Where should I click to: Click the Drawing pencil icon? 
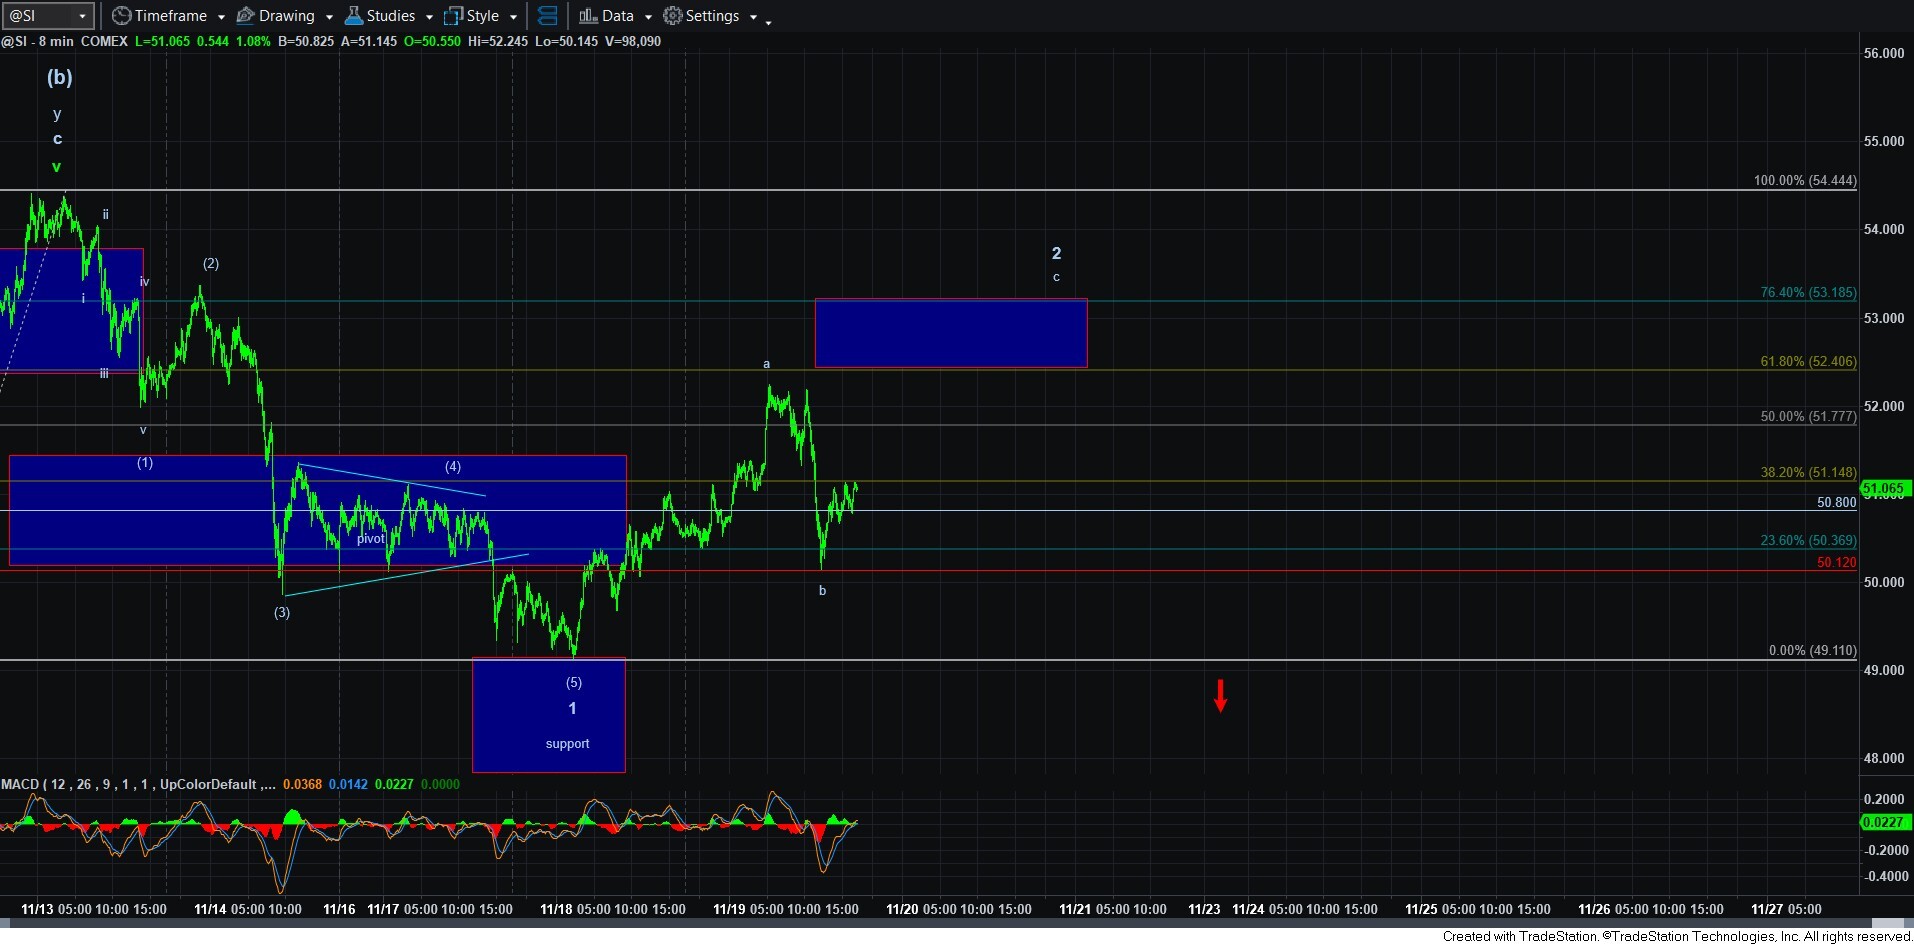point(245,16)
